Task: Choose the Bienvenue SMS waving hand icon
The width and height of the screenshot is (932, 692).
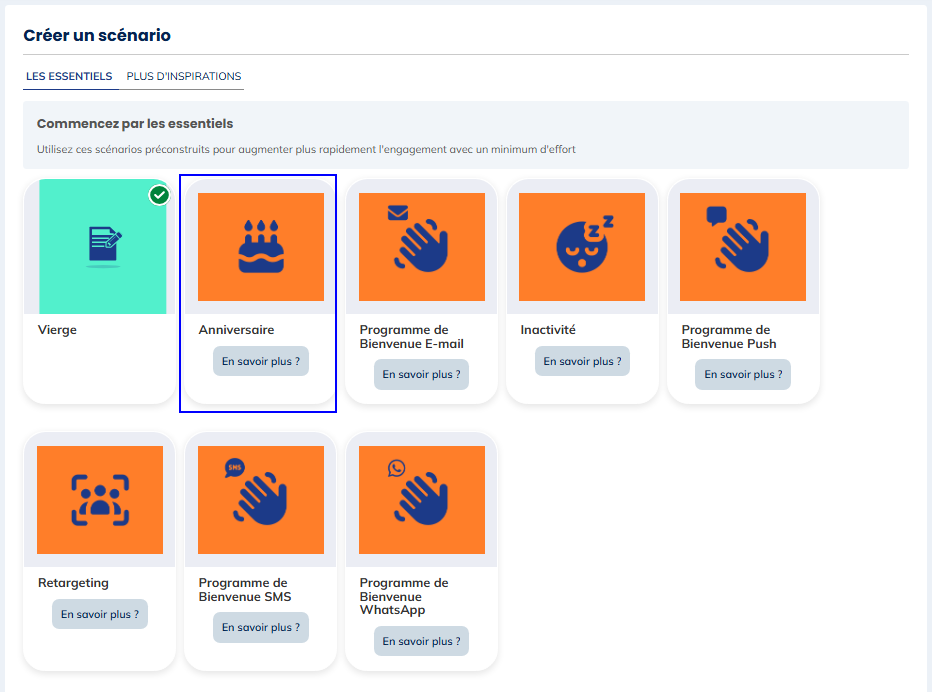Action: point(261,495)
